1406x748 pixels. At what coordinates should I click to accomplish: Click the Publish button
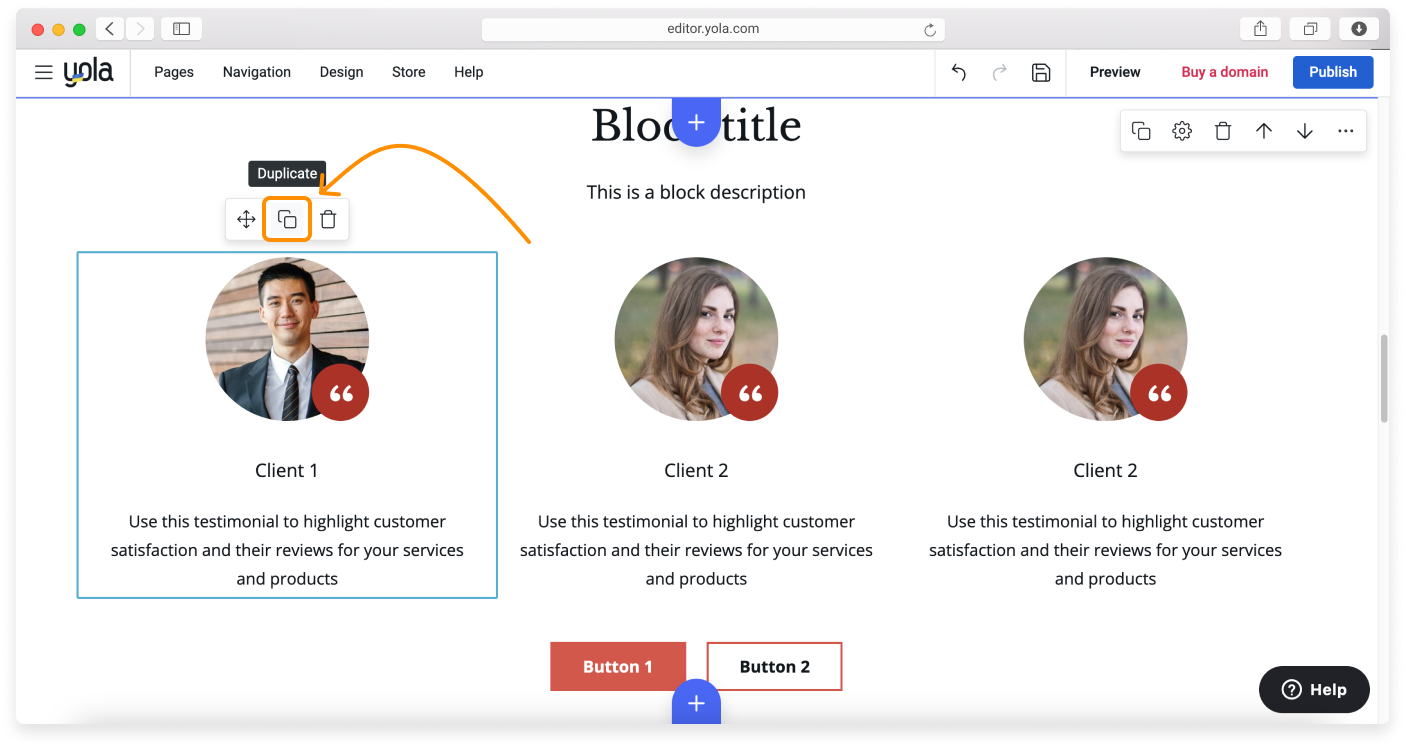tap(1332, 72)
